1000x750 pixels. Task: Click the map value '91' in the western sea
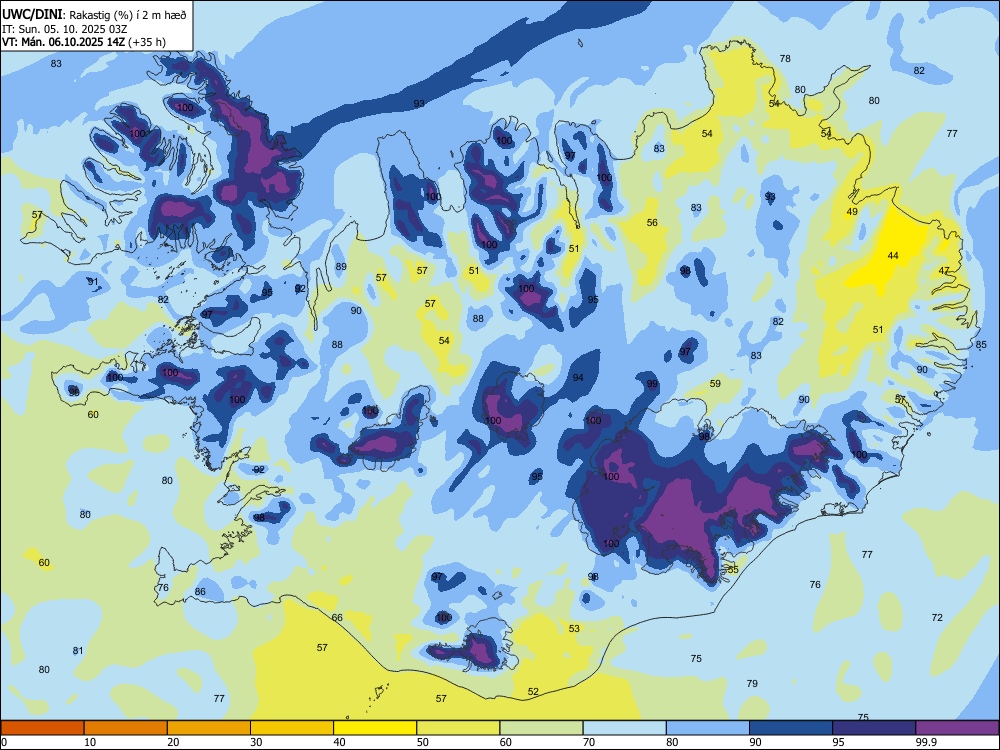(x=93, y=282)
